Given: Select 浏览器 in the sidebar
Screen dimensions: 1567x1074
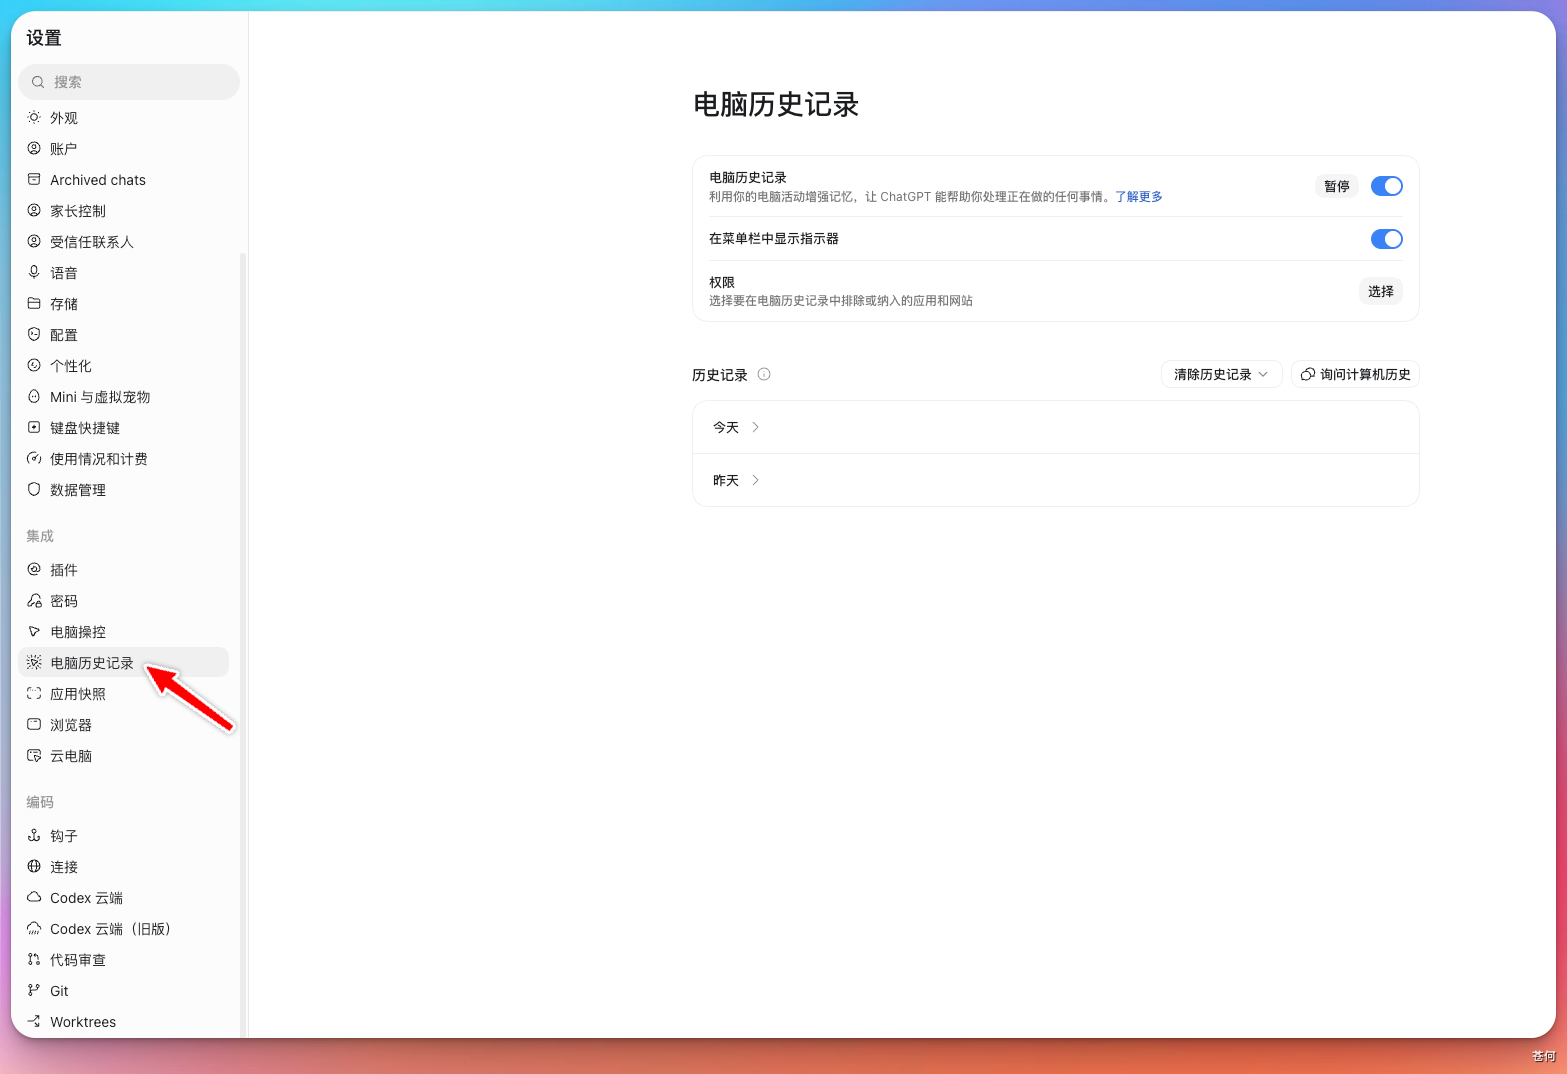Looking at the screenshot, I should coord(123,724).
